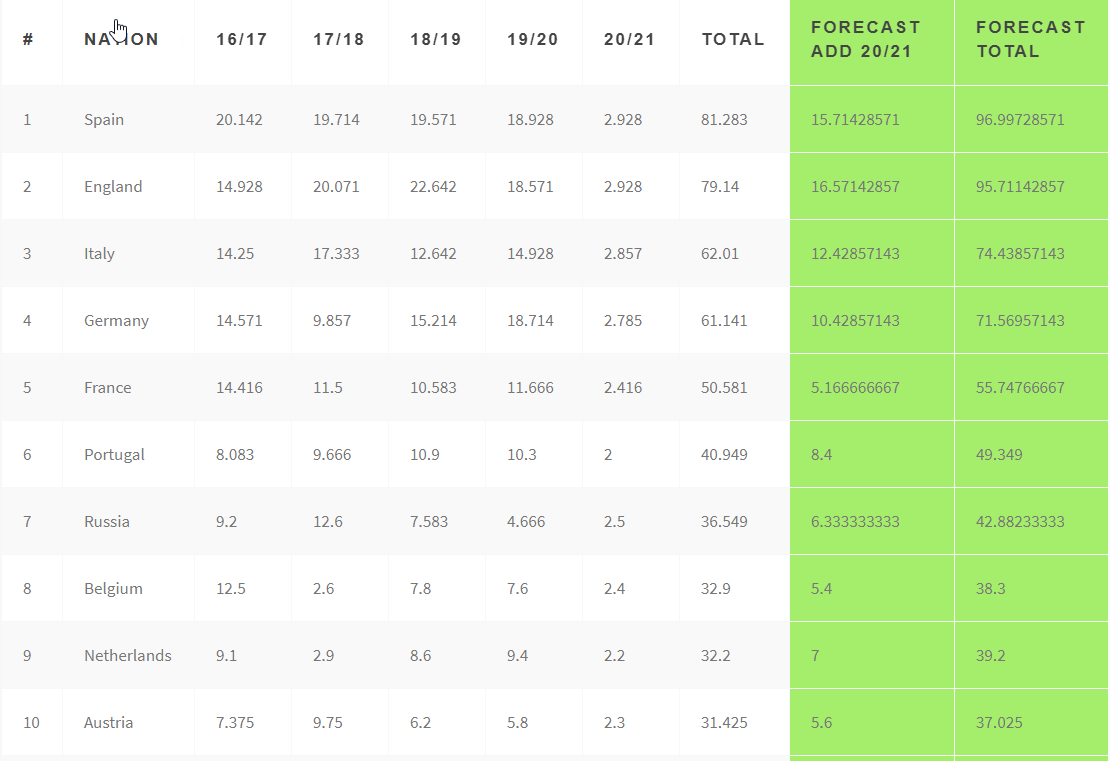Screen dimensions: 1110x761
Task: Click the 18/19 column header
Action: pos(435,39)
